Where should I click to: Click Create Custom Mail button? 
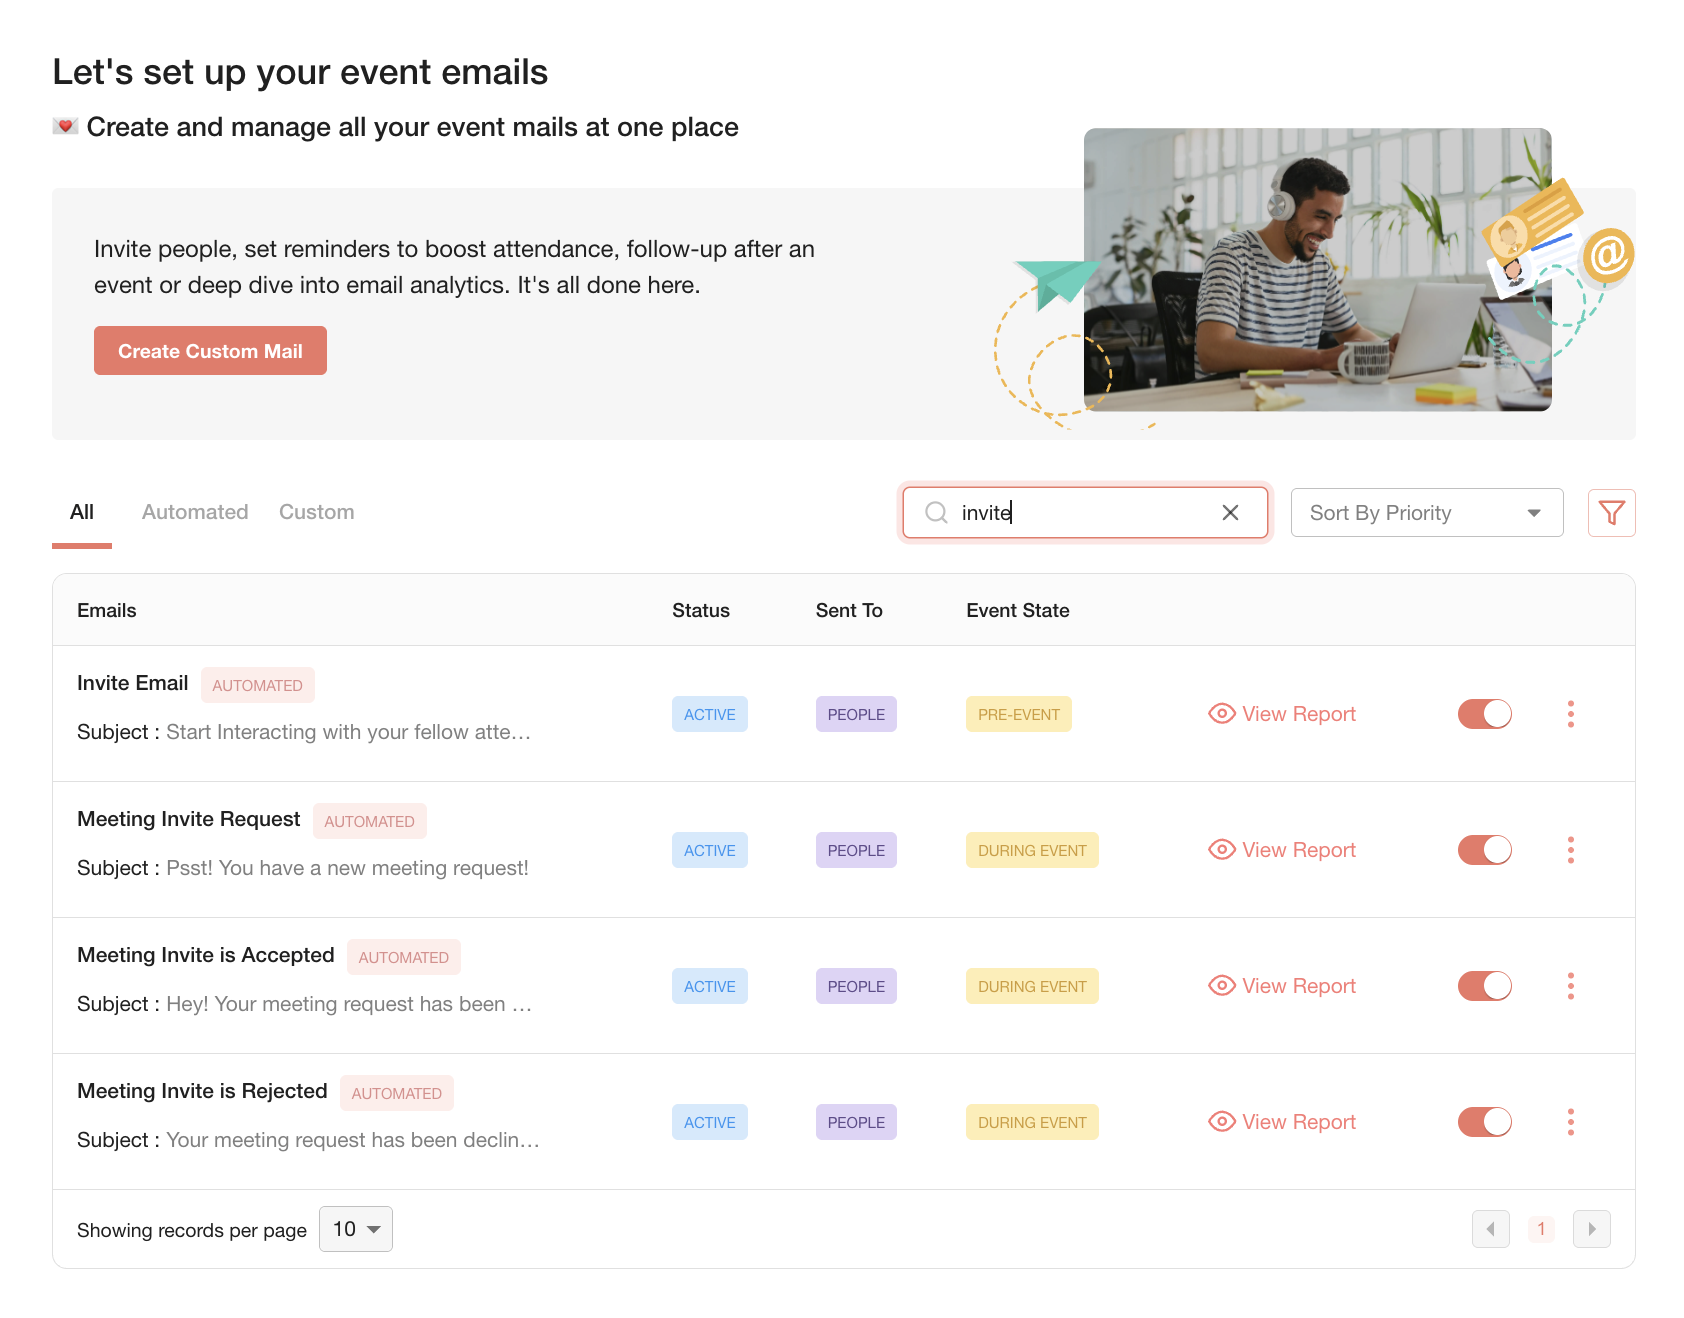(210, 351)
